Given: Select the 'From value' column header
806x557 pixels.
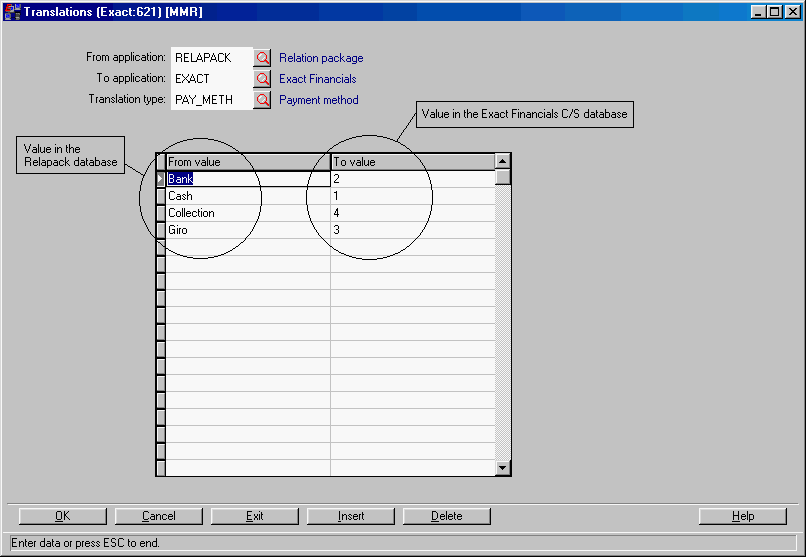Looking at the screenshot, I should click(248, 162).
